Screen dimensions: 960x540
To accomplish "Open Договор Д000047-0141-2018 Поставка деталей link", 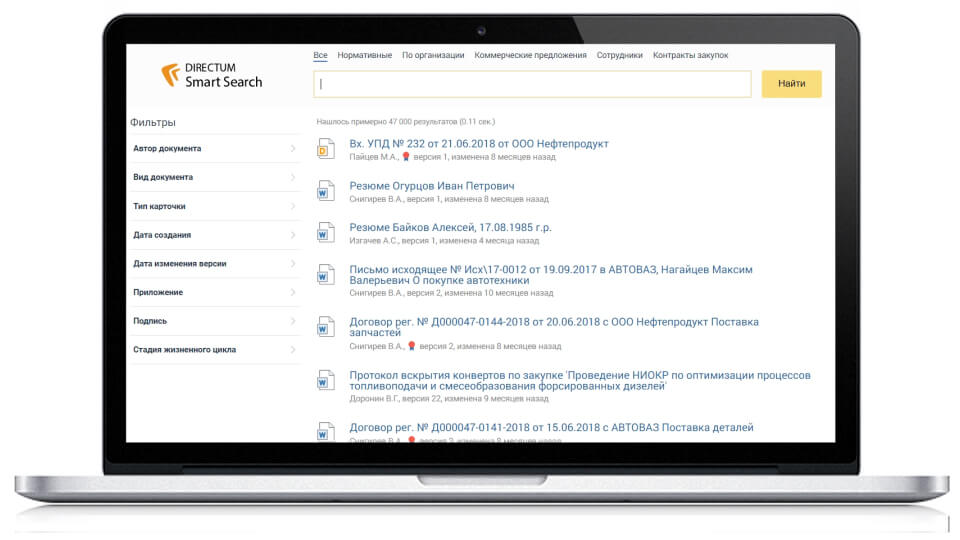I will (551, 427).
